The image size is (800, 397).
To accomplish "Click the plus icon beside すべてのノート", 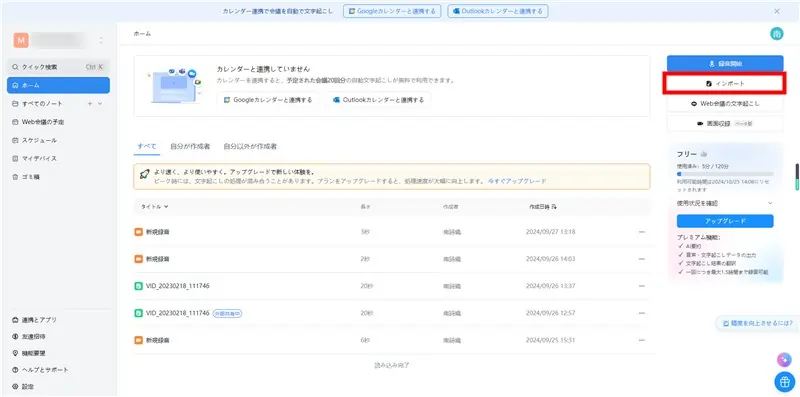I will click(90, 104).
